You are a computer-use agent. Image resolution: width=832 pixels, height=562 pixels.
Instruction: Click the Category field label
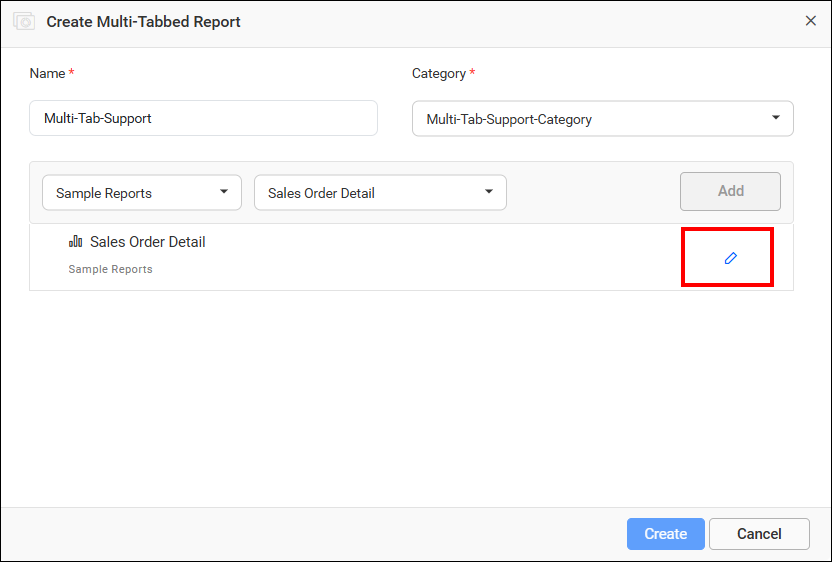point(438,73)
